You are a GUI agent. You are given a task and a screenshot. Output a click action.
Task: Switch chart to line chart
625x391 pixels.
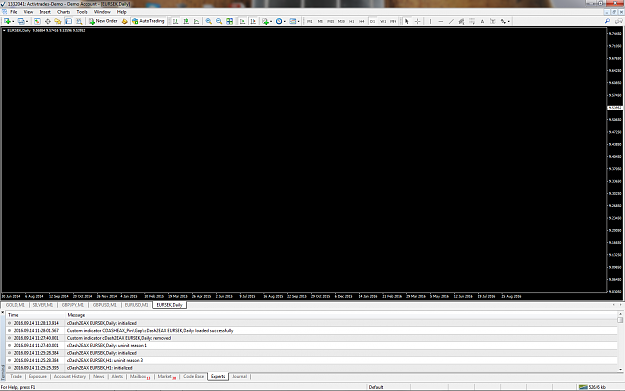197,21
